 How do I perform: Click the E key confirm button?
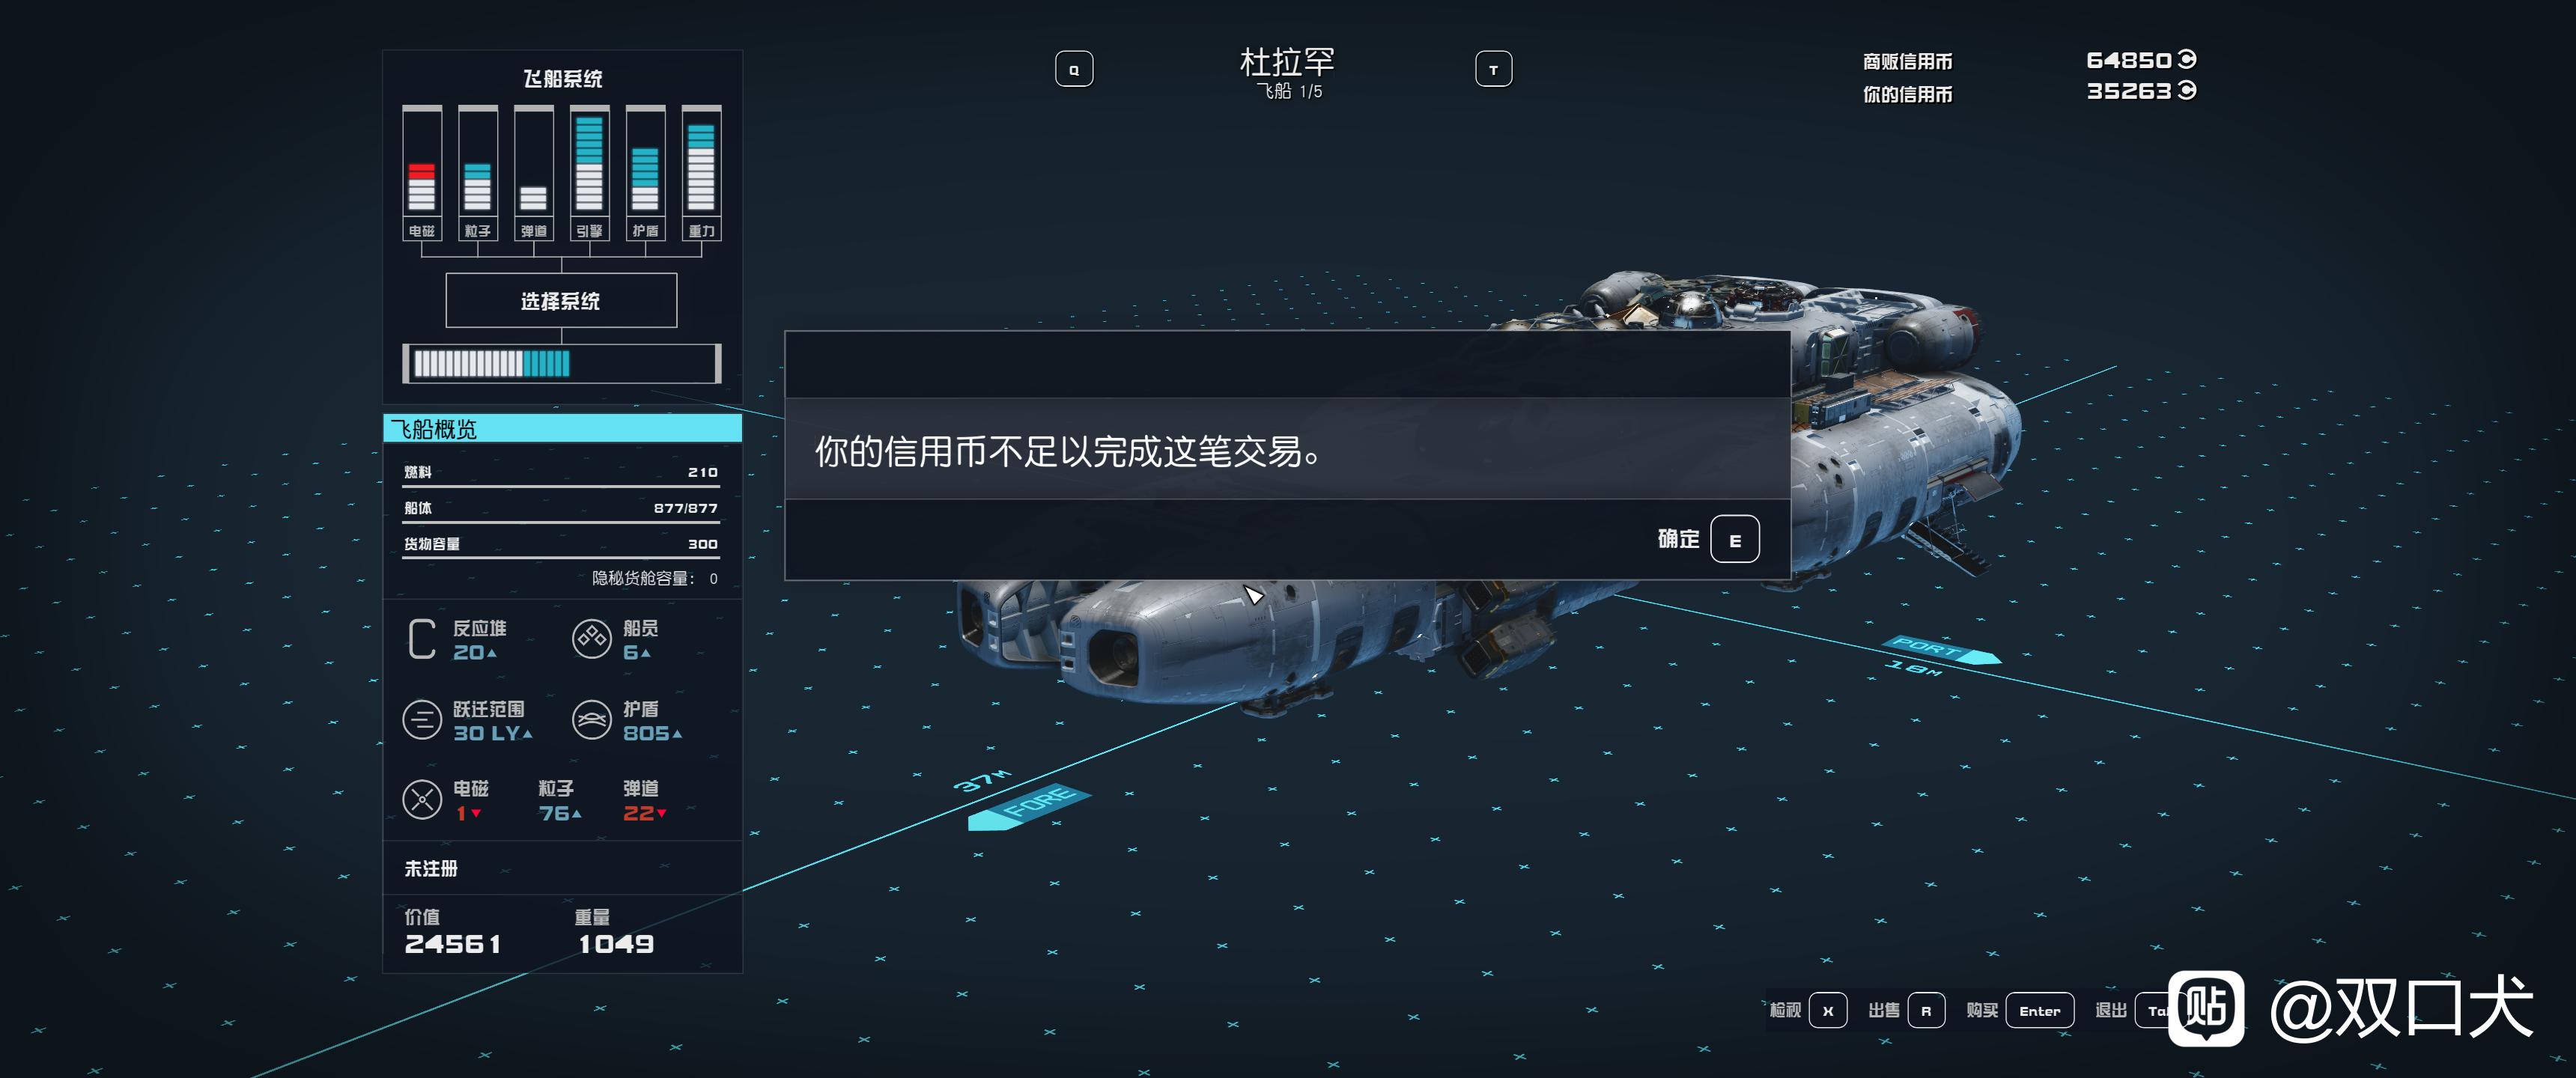click(1734, 539)
